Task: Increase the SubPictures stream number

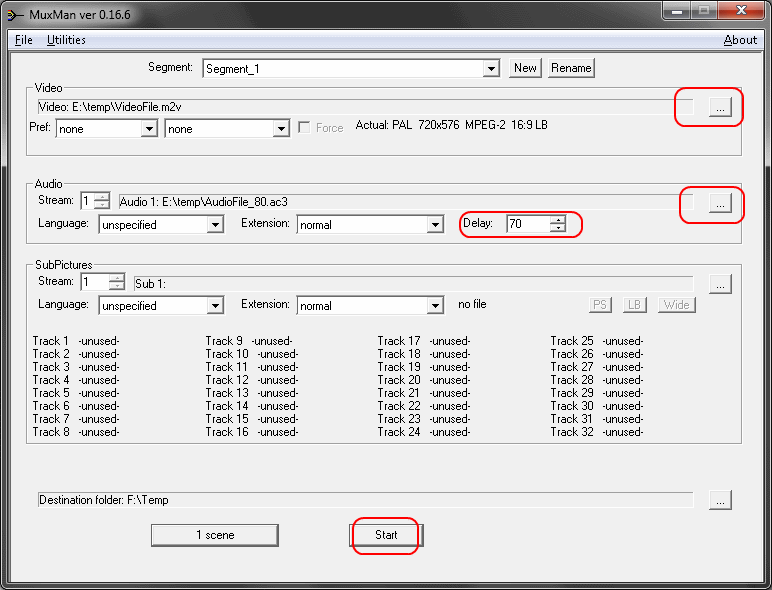Action: pyautogui.click(x=117, y=277)
